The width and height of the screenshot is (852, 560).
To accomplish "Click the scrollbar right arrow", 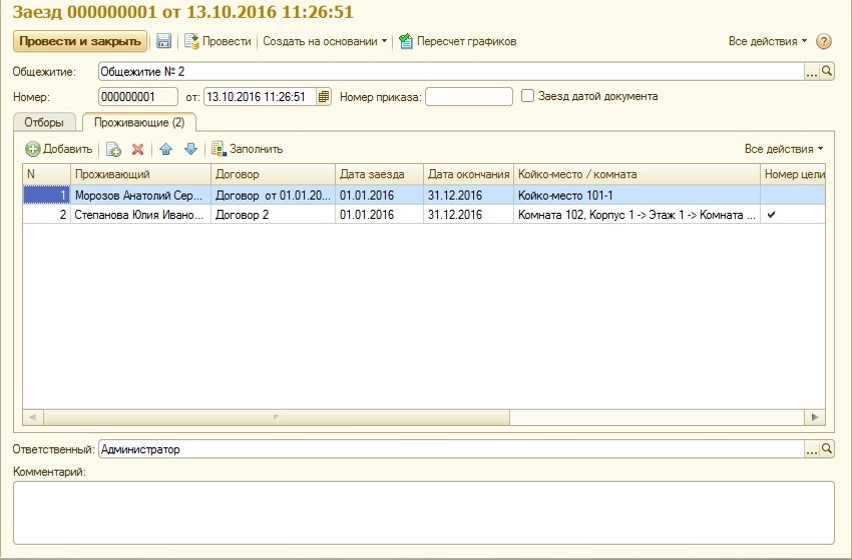I will pos(815,417).
